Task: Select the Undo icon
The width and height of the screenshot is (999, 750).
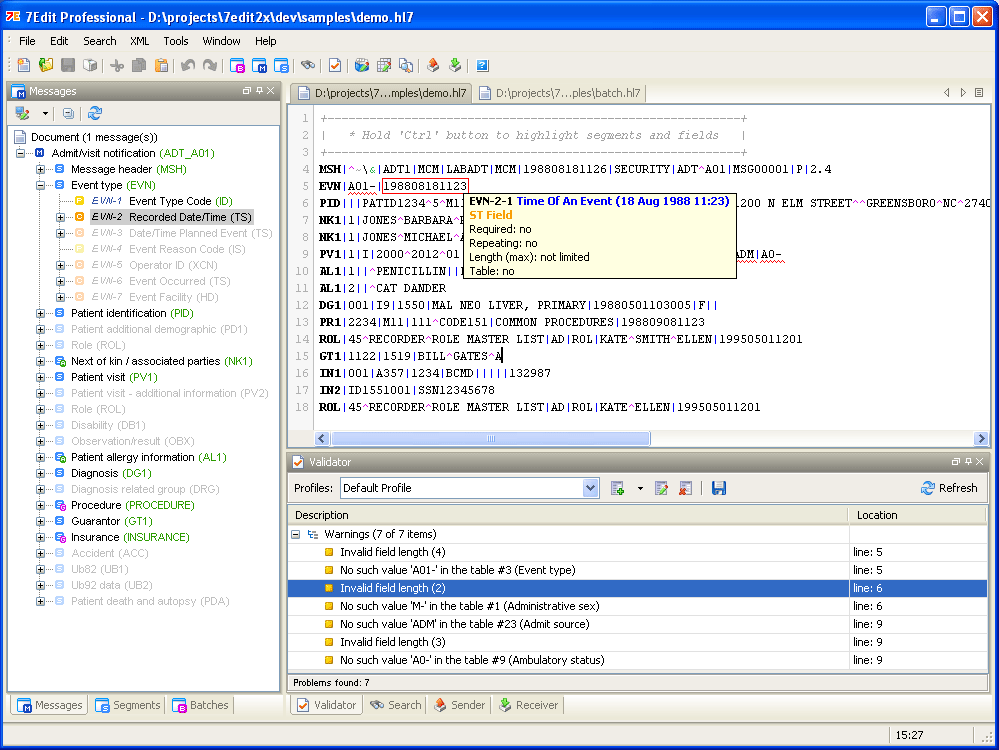Action: pos(186,64)
